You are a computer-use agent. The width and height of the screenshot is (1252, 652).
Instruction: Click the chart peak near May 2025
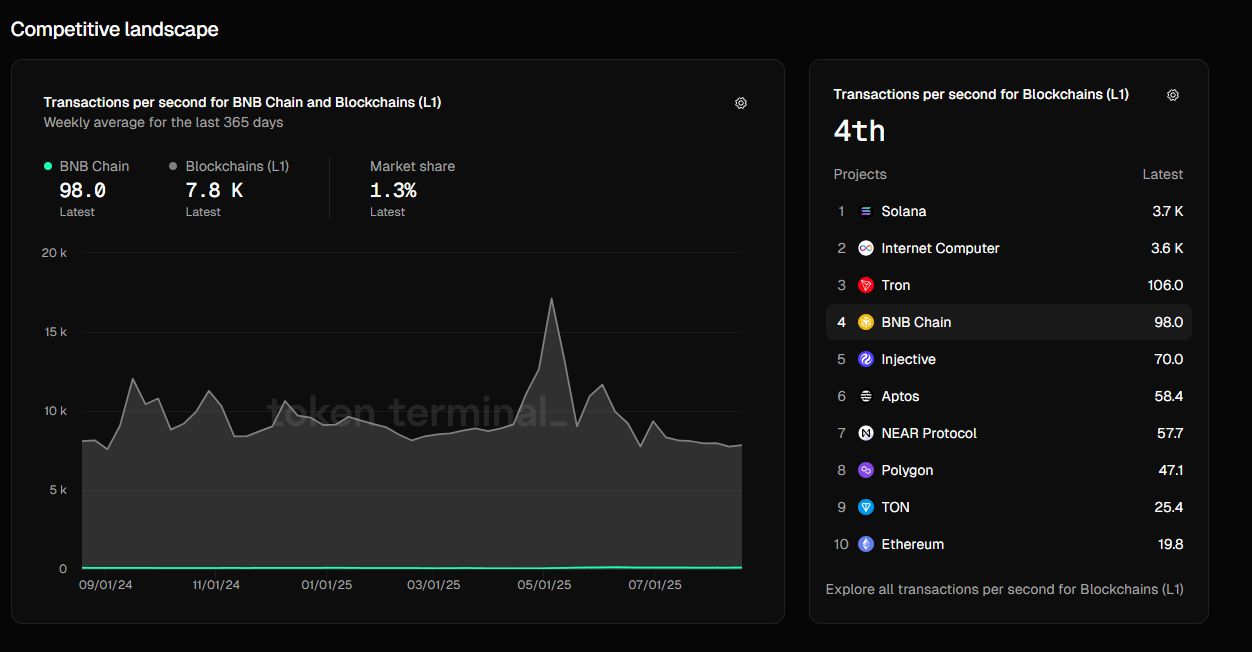click(x=551, y=299)
